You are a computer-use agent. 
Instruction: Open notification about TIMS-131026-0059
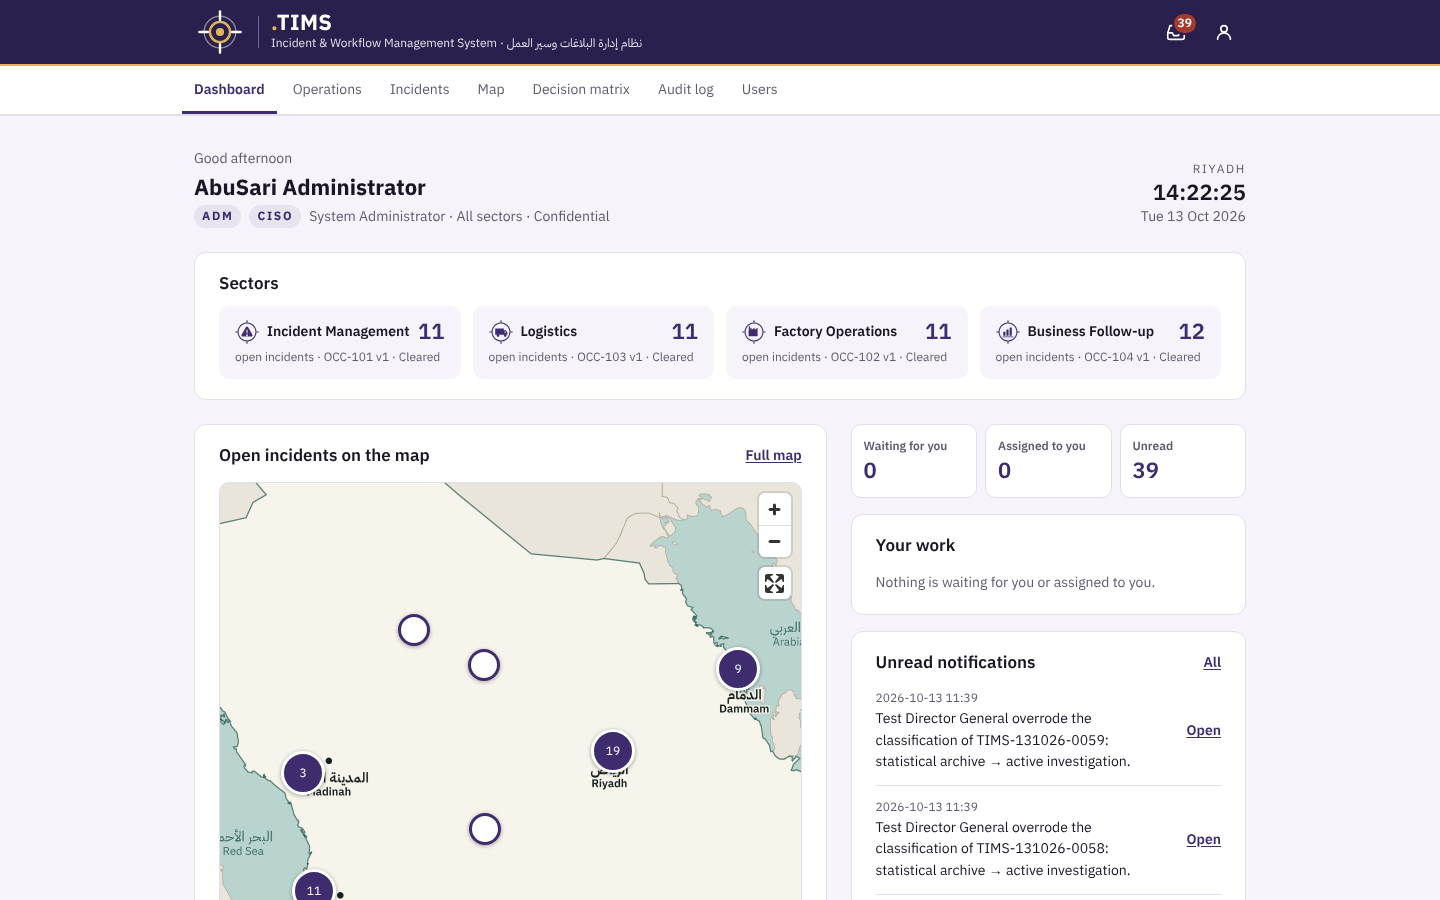pos(1203,730)
